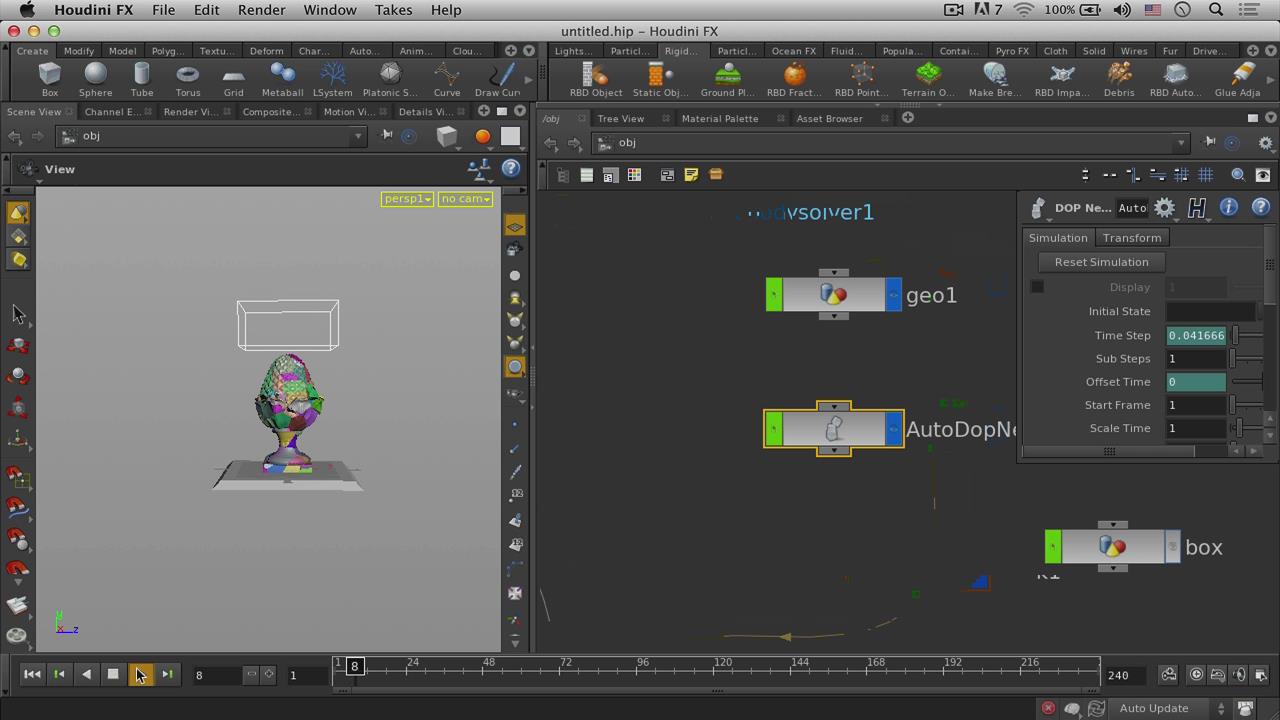The width and height of the screenshot is (1280, 720).
Task: Switch to the Material Palette tab
Action: tap(720, 118)
